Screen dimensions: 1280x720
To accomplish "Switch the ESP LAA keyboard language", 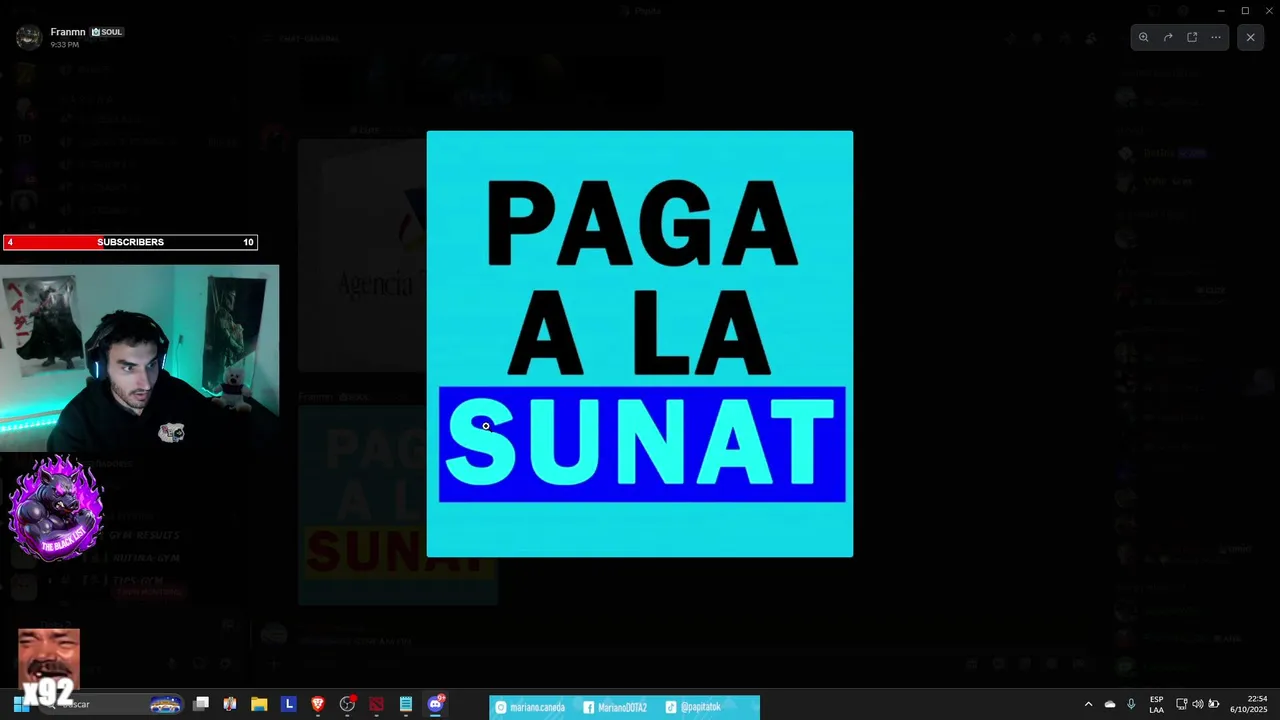I will 1156,704.
